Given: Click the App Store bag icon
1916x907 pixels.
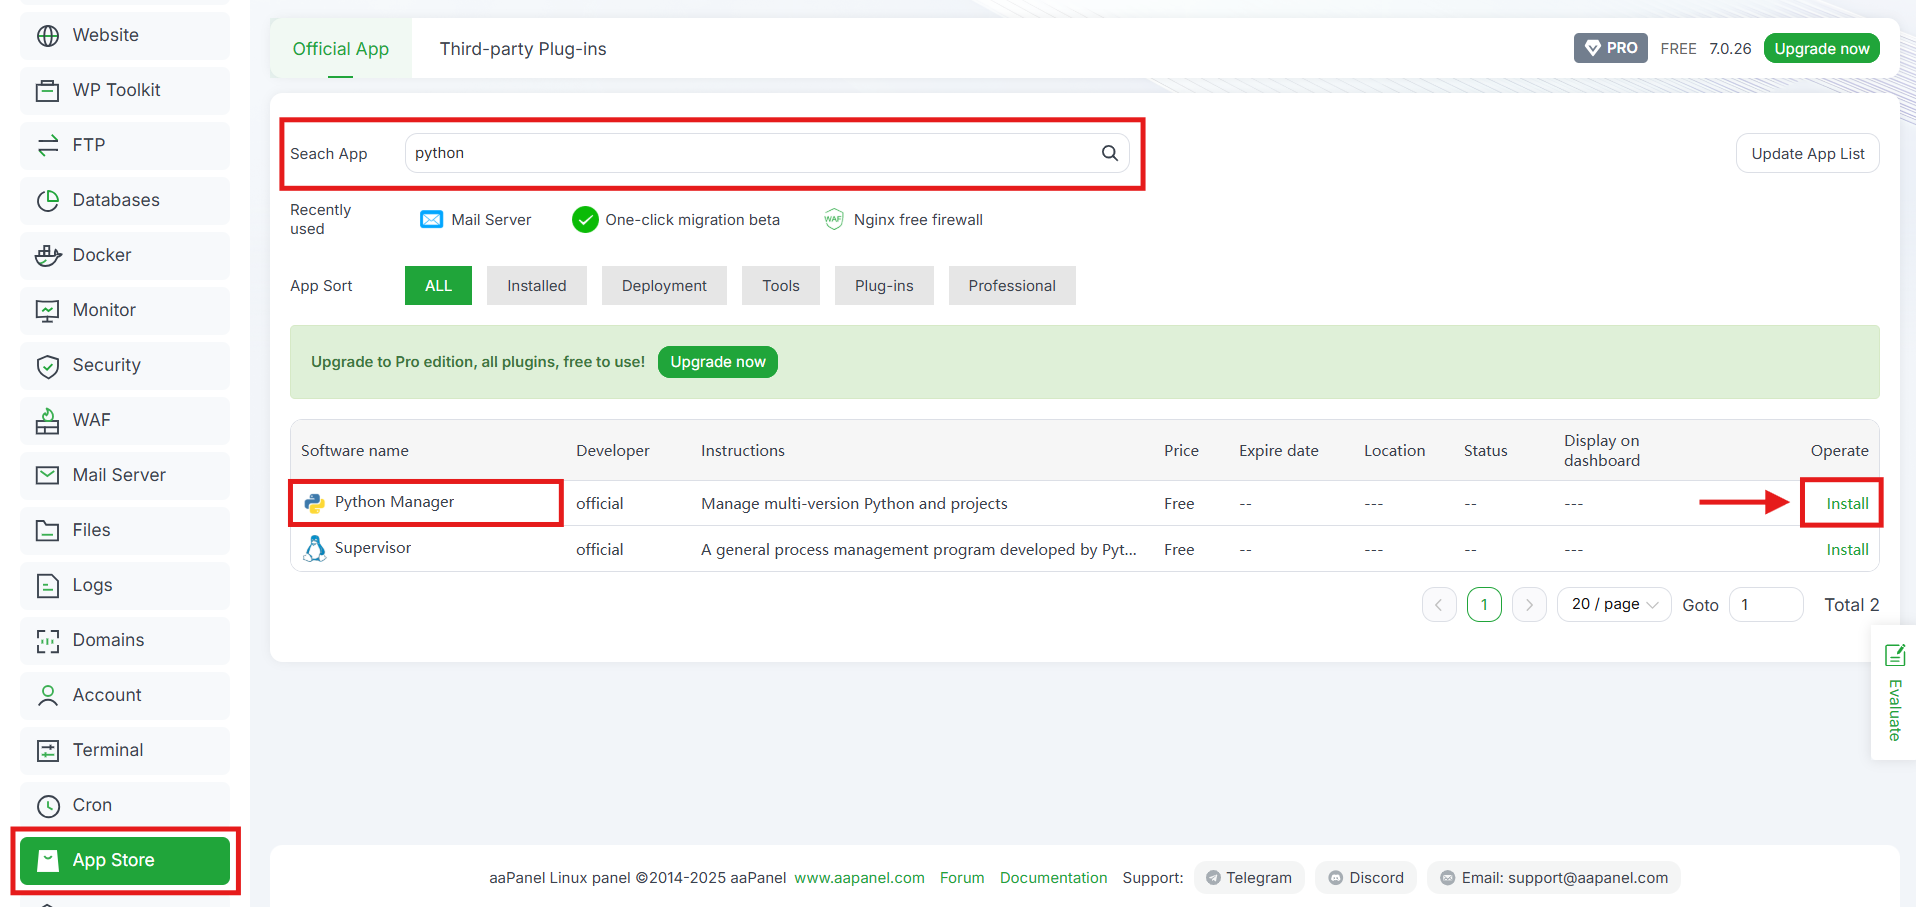Looking at the screenshot, I should coord(48,860).
